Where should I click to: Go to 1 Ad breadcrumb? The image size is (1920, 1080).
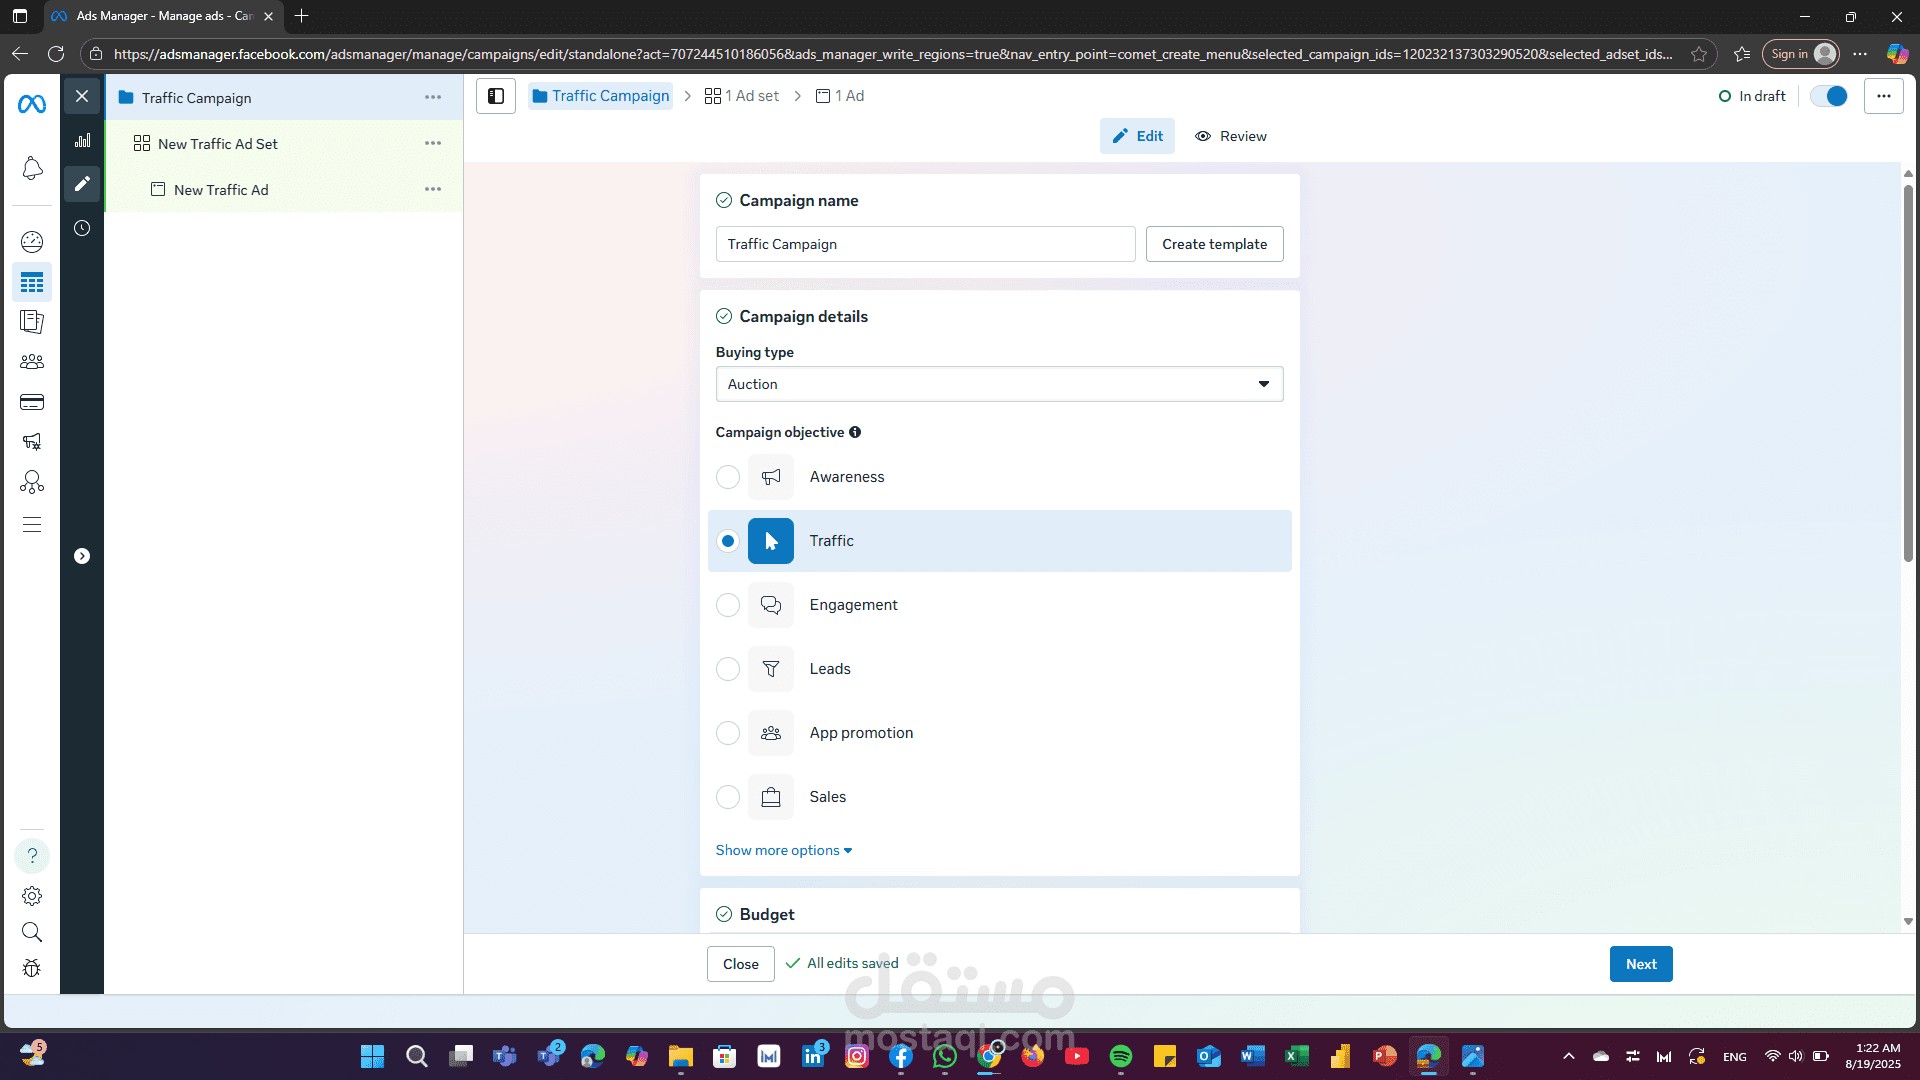pyautogui.click(x=840, y=96)
